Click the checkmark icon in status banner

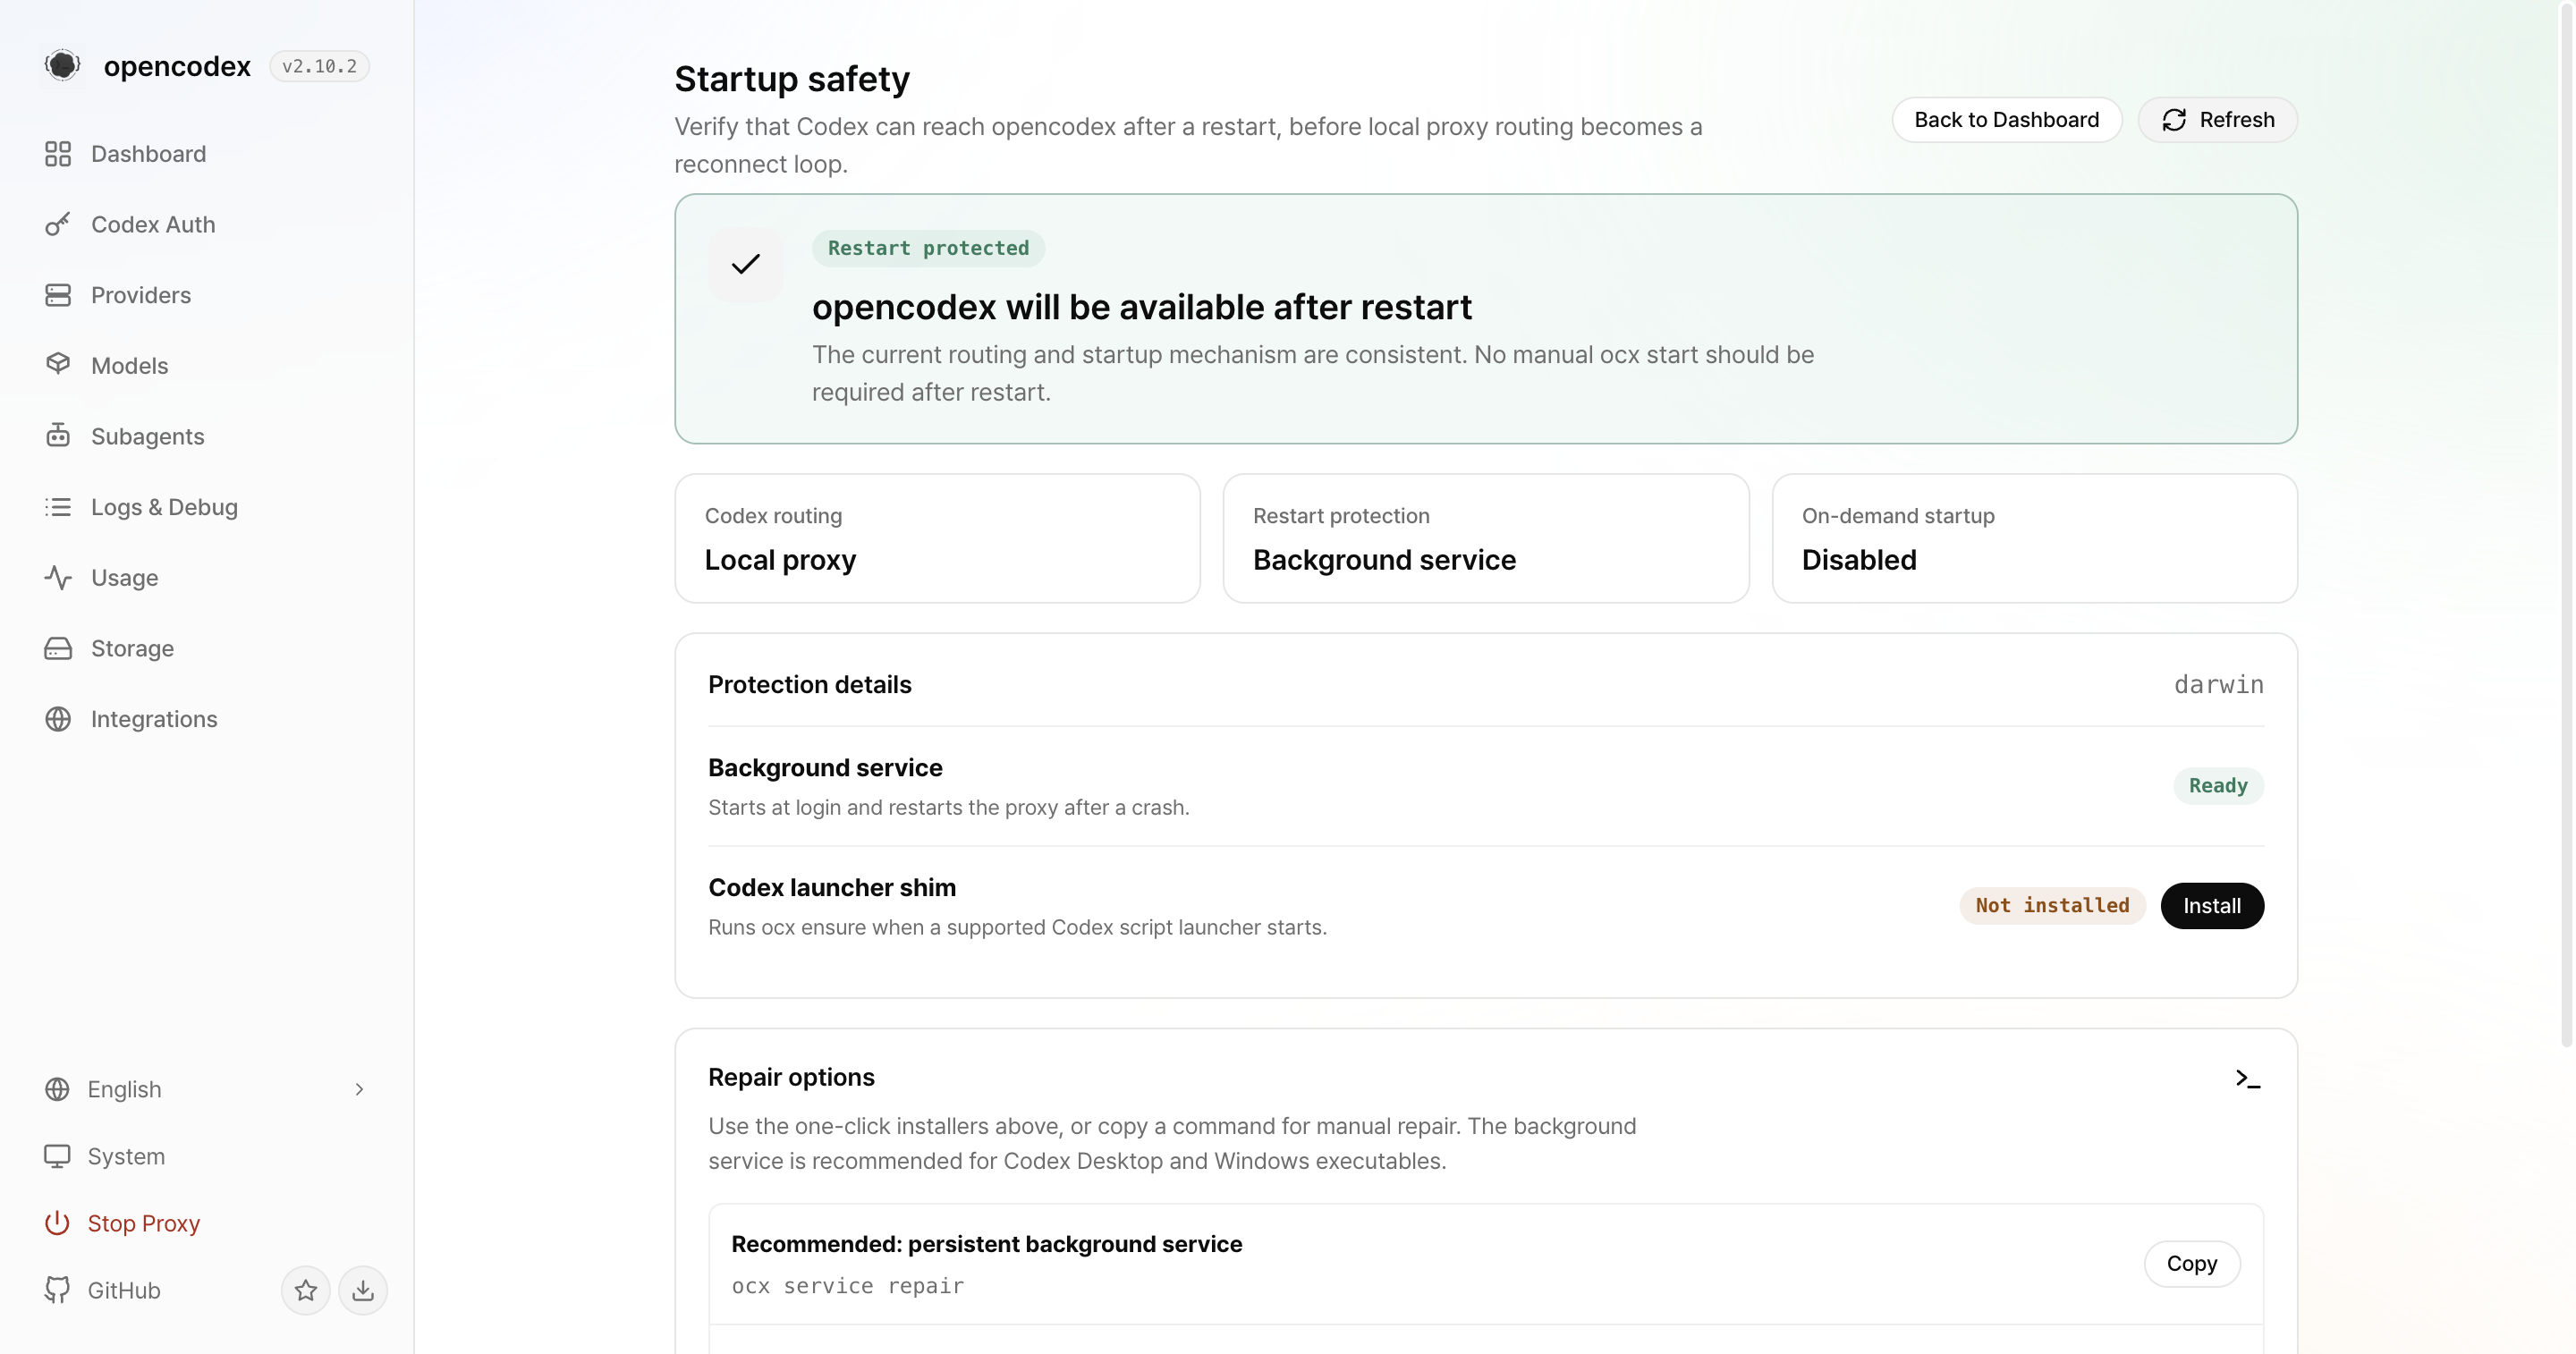pyautogui.click(x=746, y=264)
